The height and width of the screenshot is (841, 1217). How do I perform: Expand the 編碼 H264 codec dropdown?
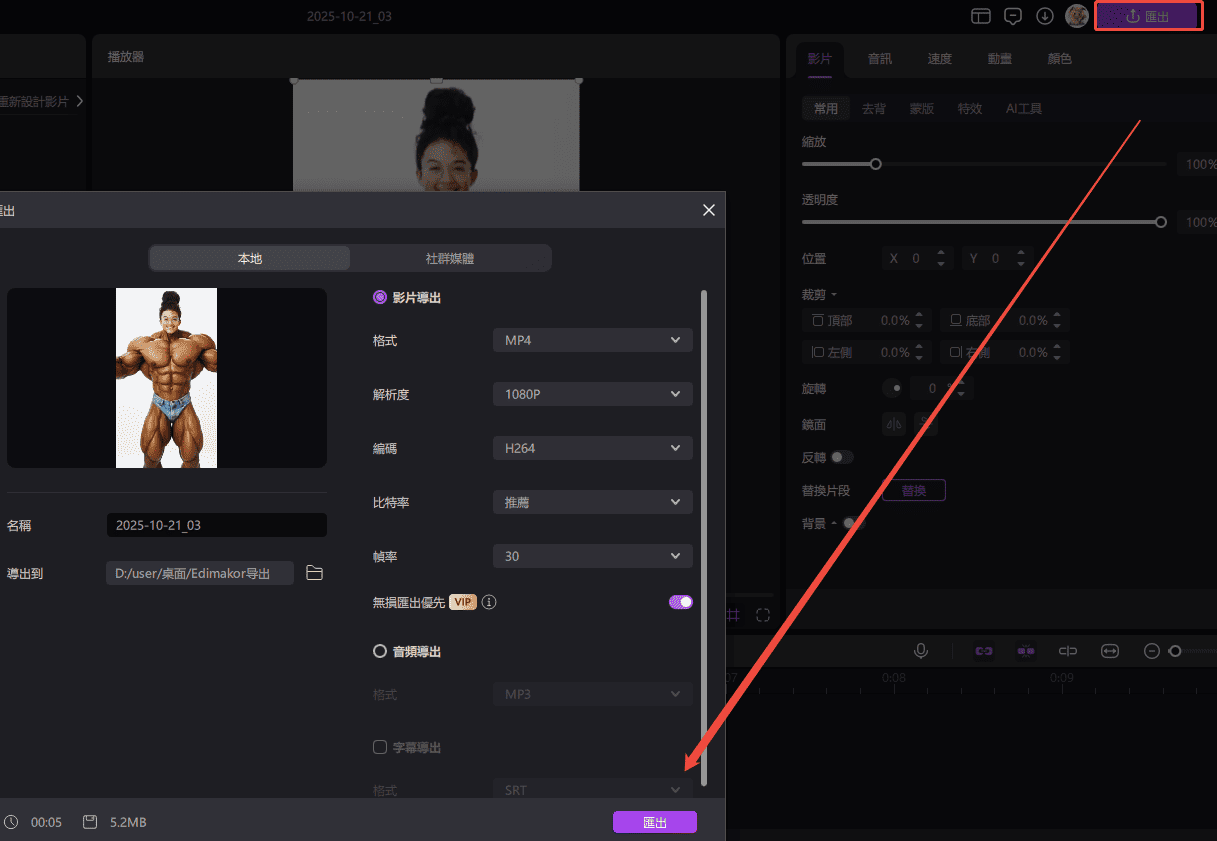point(592,449)
